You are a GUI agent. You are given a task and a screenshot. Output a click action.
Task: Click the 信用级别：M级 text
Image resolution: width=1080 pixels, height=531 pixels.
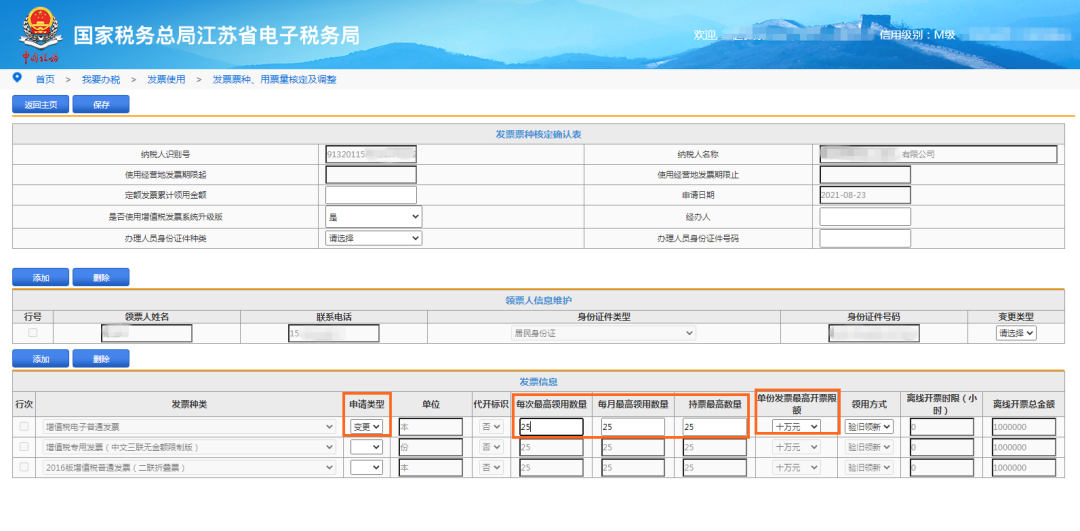pos(917,34)
